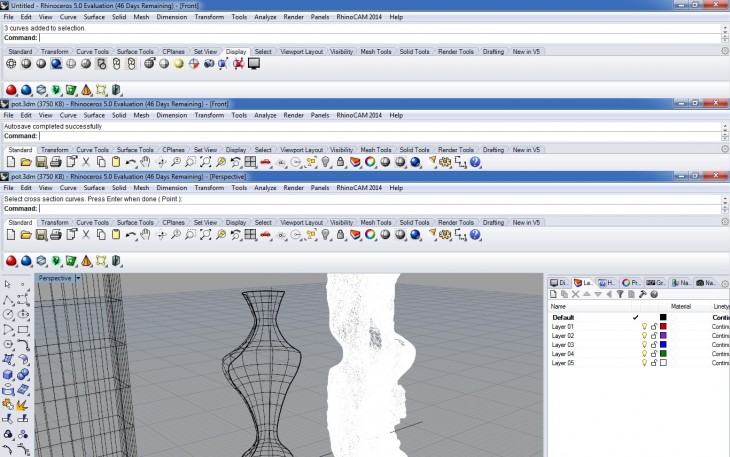Turn off the Layer 05 lightbulb
This screenshot has height=457, width=730.
pyautogui.click(x=644, y=363)
